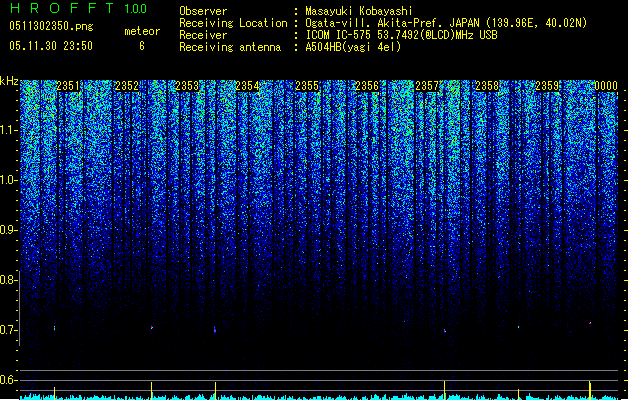The height and width of the screenshot is (400, 629).
Task: Click the 'Receiving Location' label
Action: [233, 23]
